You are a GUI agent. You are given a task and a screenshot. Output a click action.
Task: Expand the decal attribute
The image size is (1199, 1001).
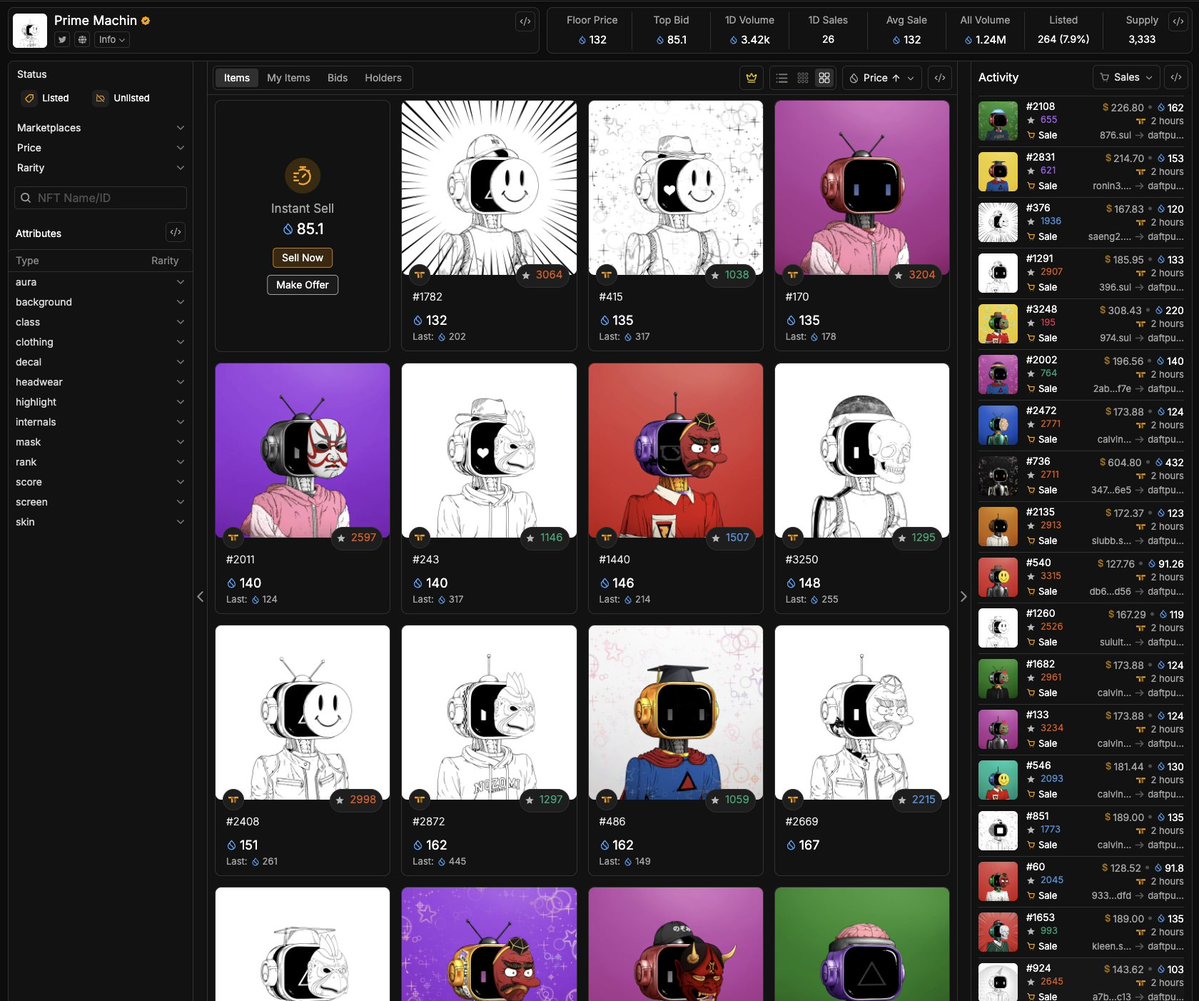point(100,362)
